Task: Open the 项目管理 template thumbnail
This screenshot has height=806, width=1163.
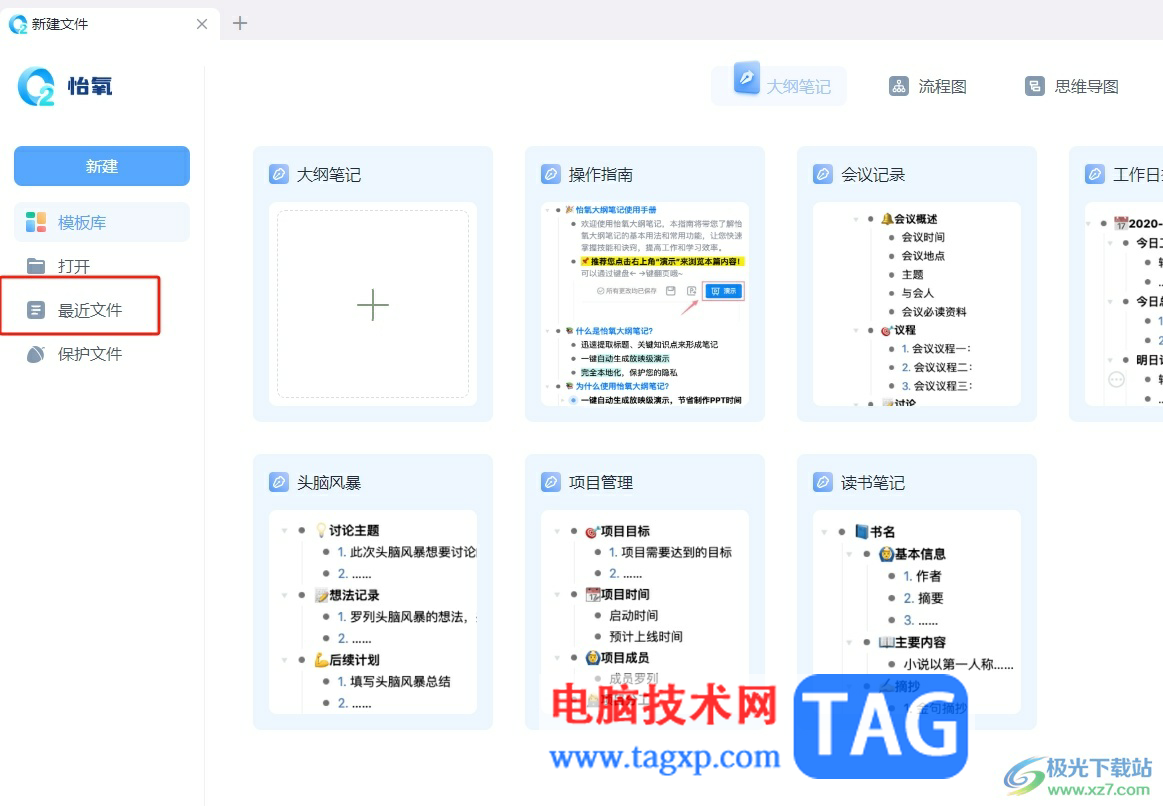Action: click(x=645, y=612)
